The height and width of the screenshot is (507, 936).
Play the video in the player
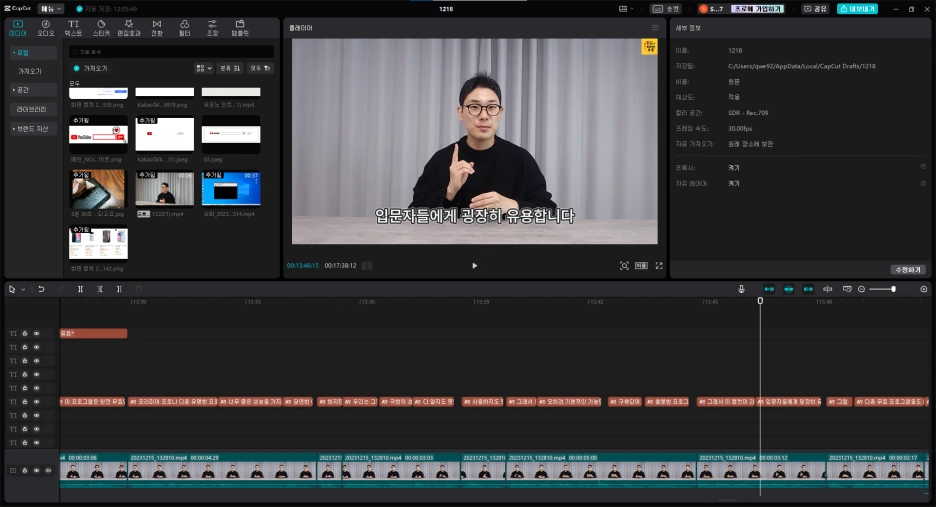475,266
